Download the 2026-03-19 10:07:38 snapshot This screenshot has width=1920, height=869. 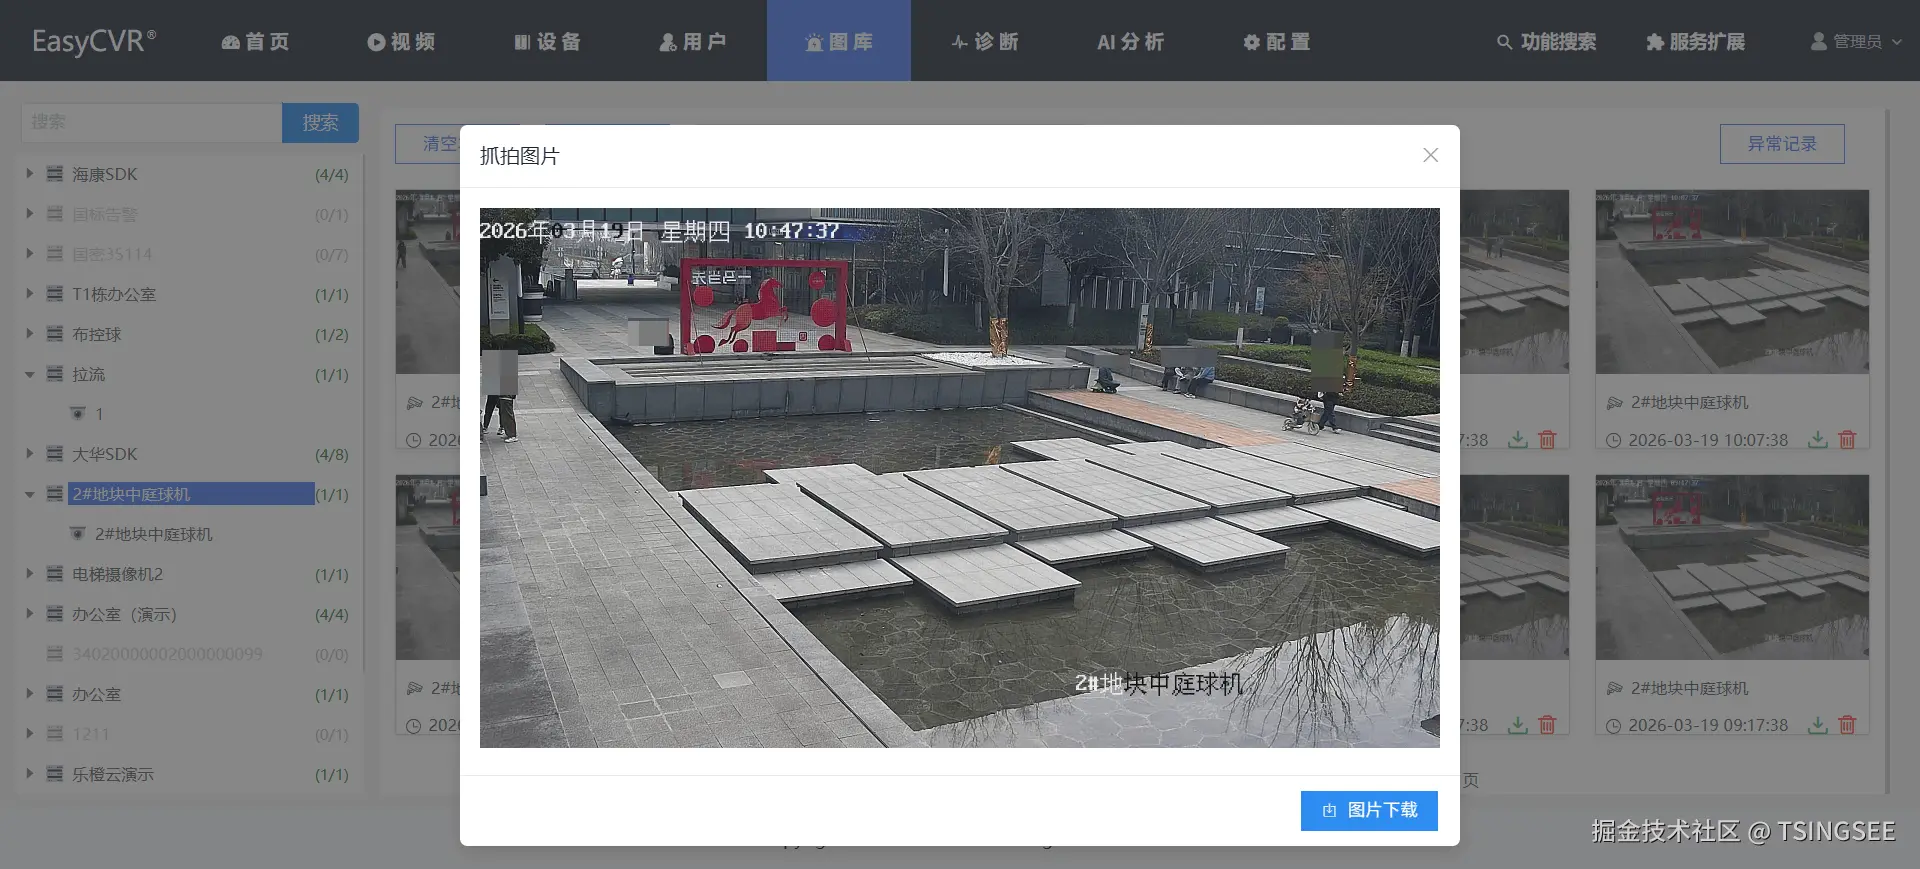pyautogui.click(x=1818, y=439)
